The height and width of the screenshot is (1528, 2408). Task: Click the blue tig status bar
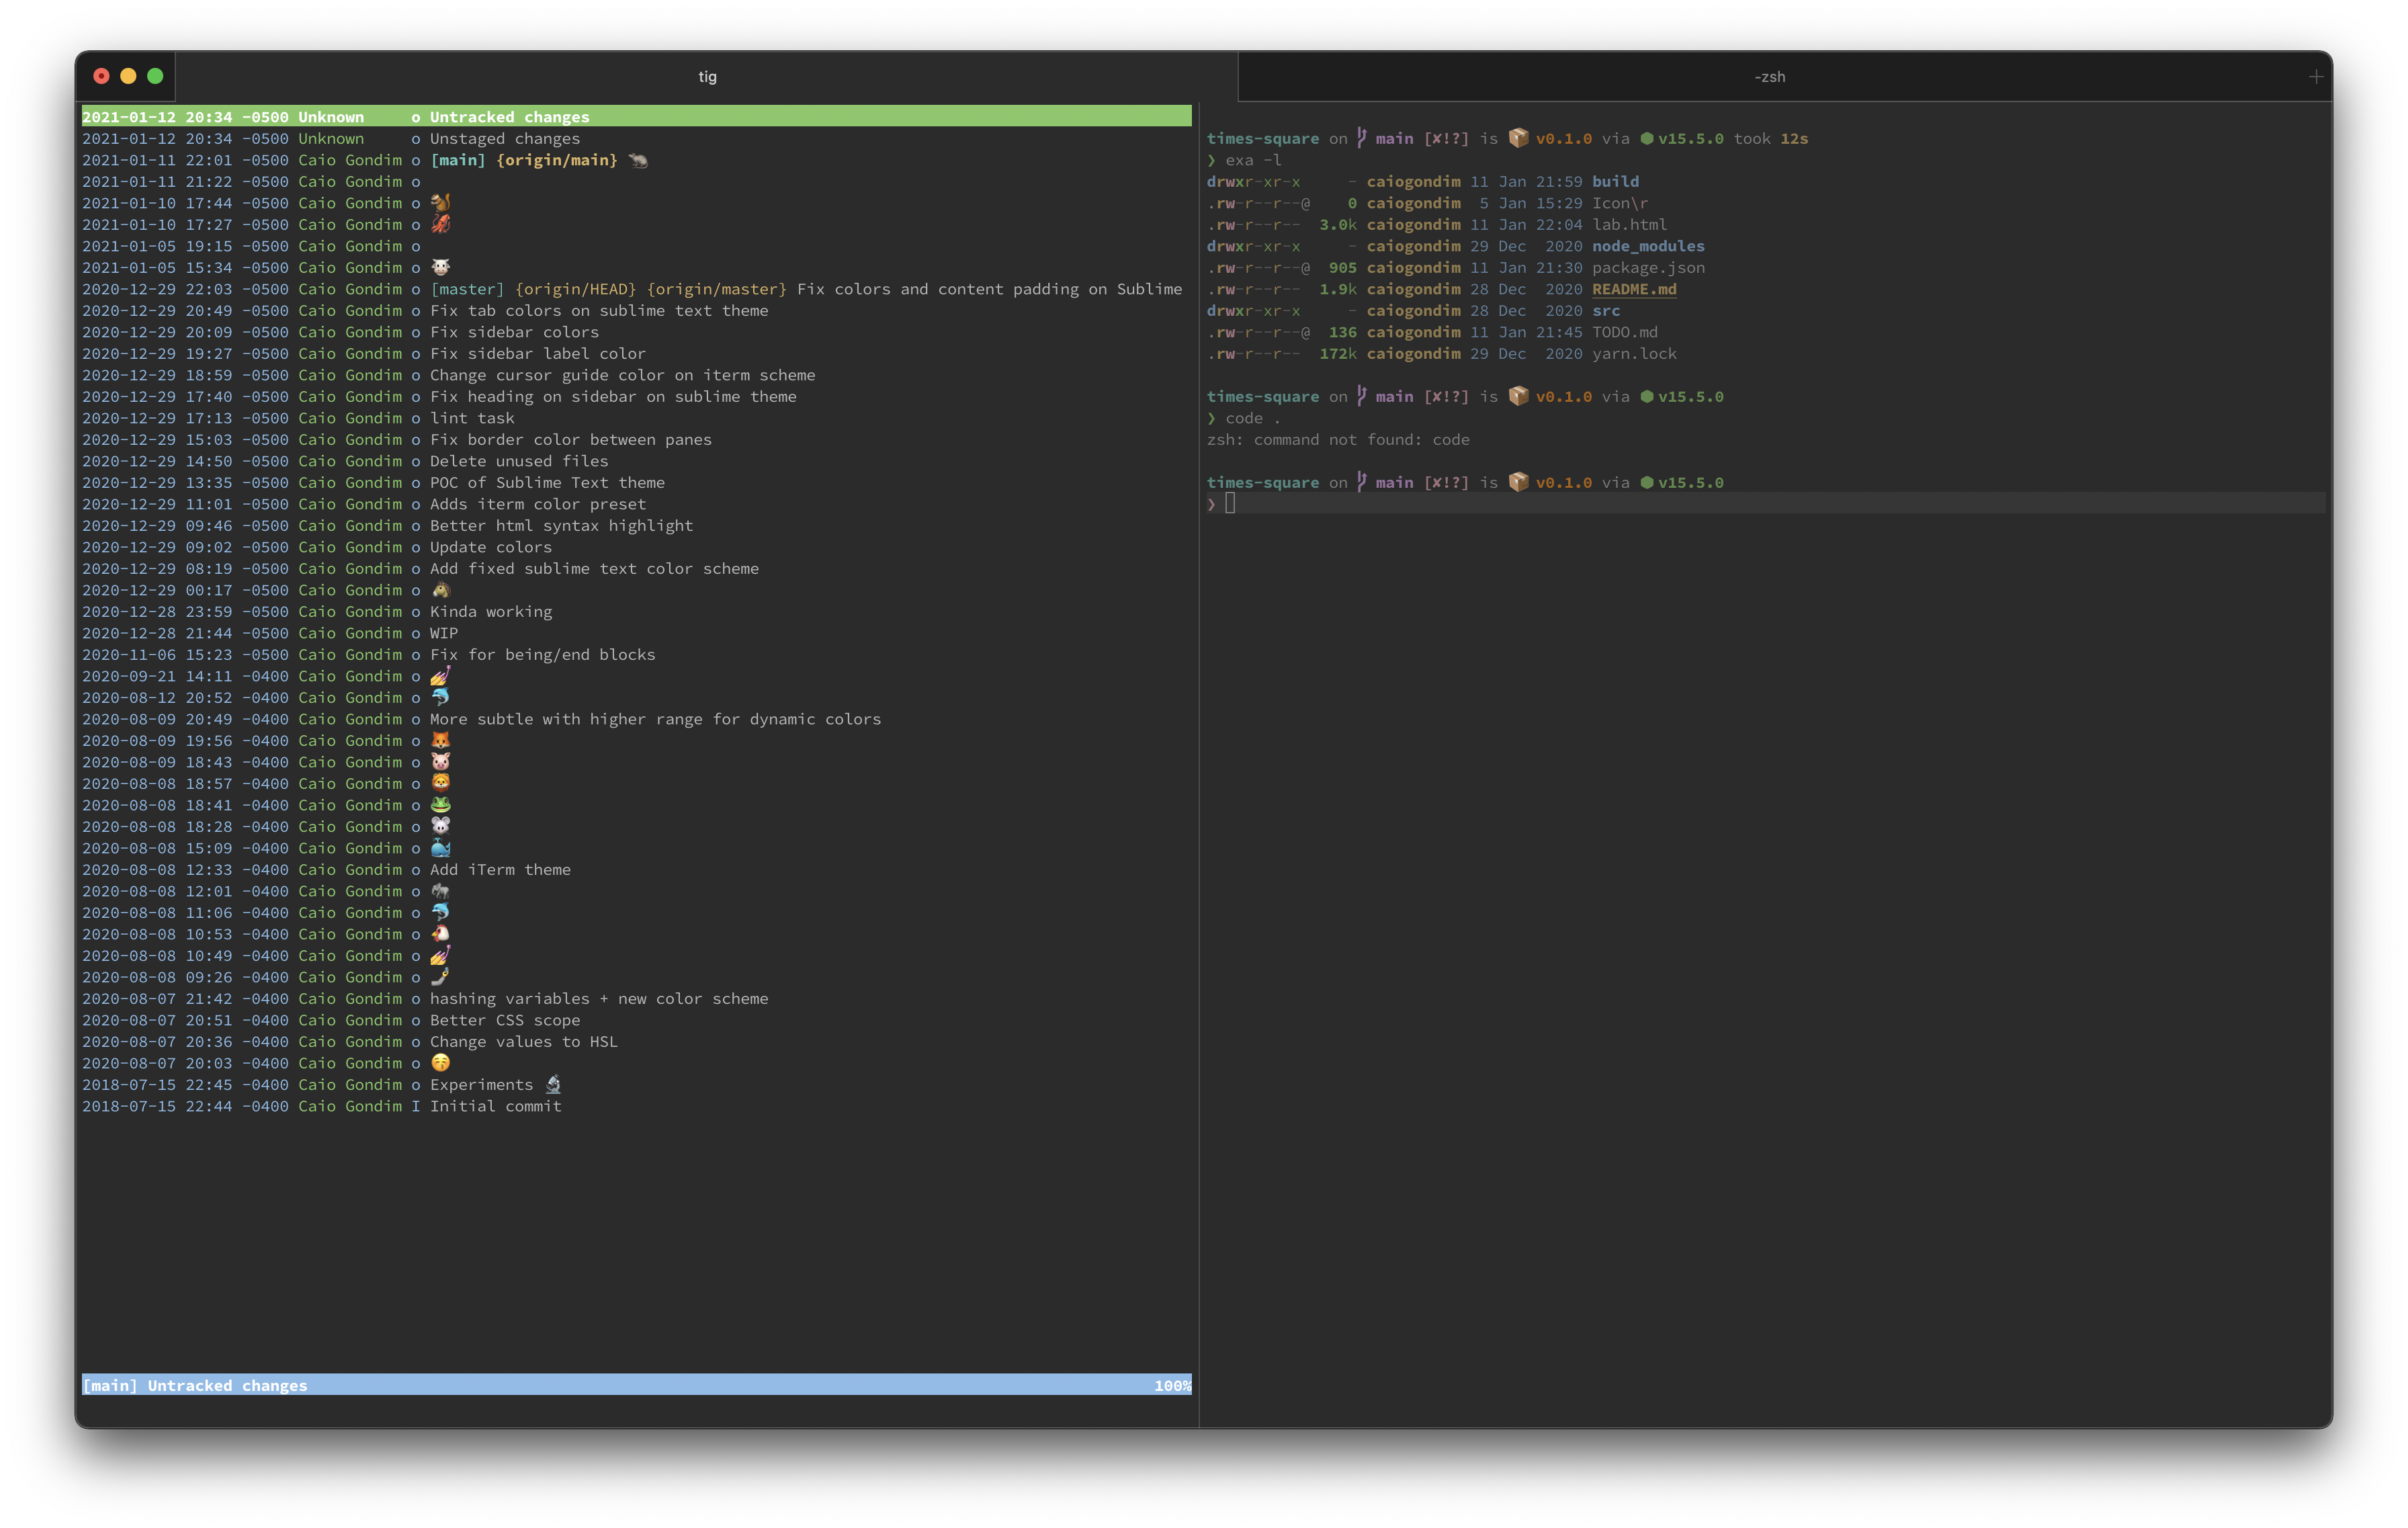tap(636, 1385)
